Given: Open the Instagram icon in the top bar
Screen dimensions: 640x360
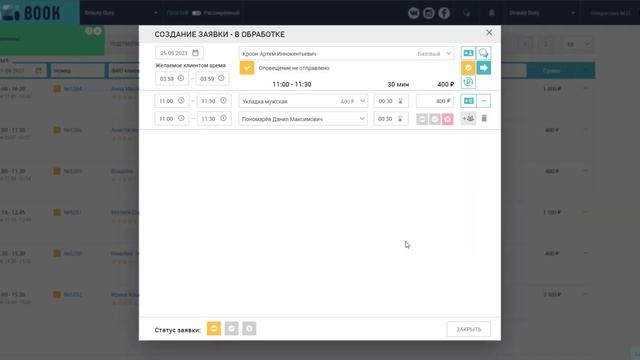Looking at the screenshot, I should pyautogui.click(x=429, y=13).
